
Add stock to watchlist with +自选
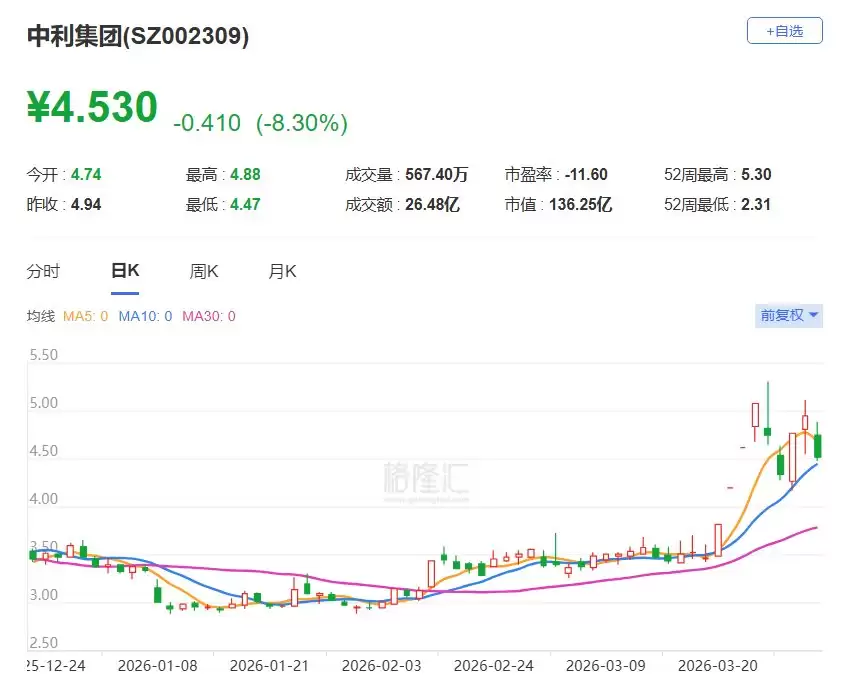[784, 31]
